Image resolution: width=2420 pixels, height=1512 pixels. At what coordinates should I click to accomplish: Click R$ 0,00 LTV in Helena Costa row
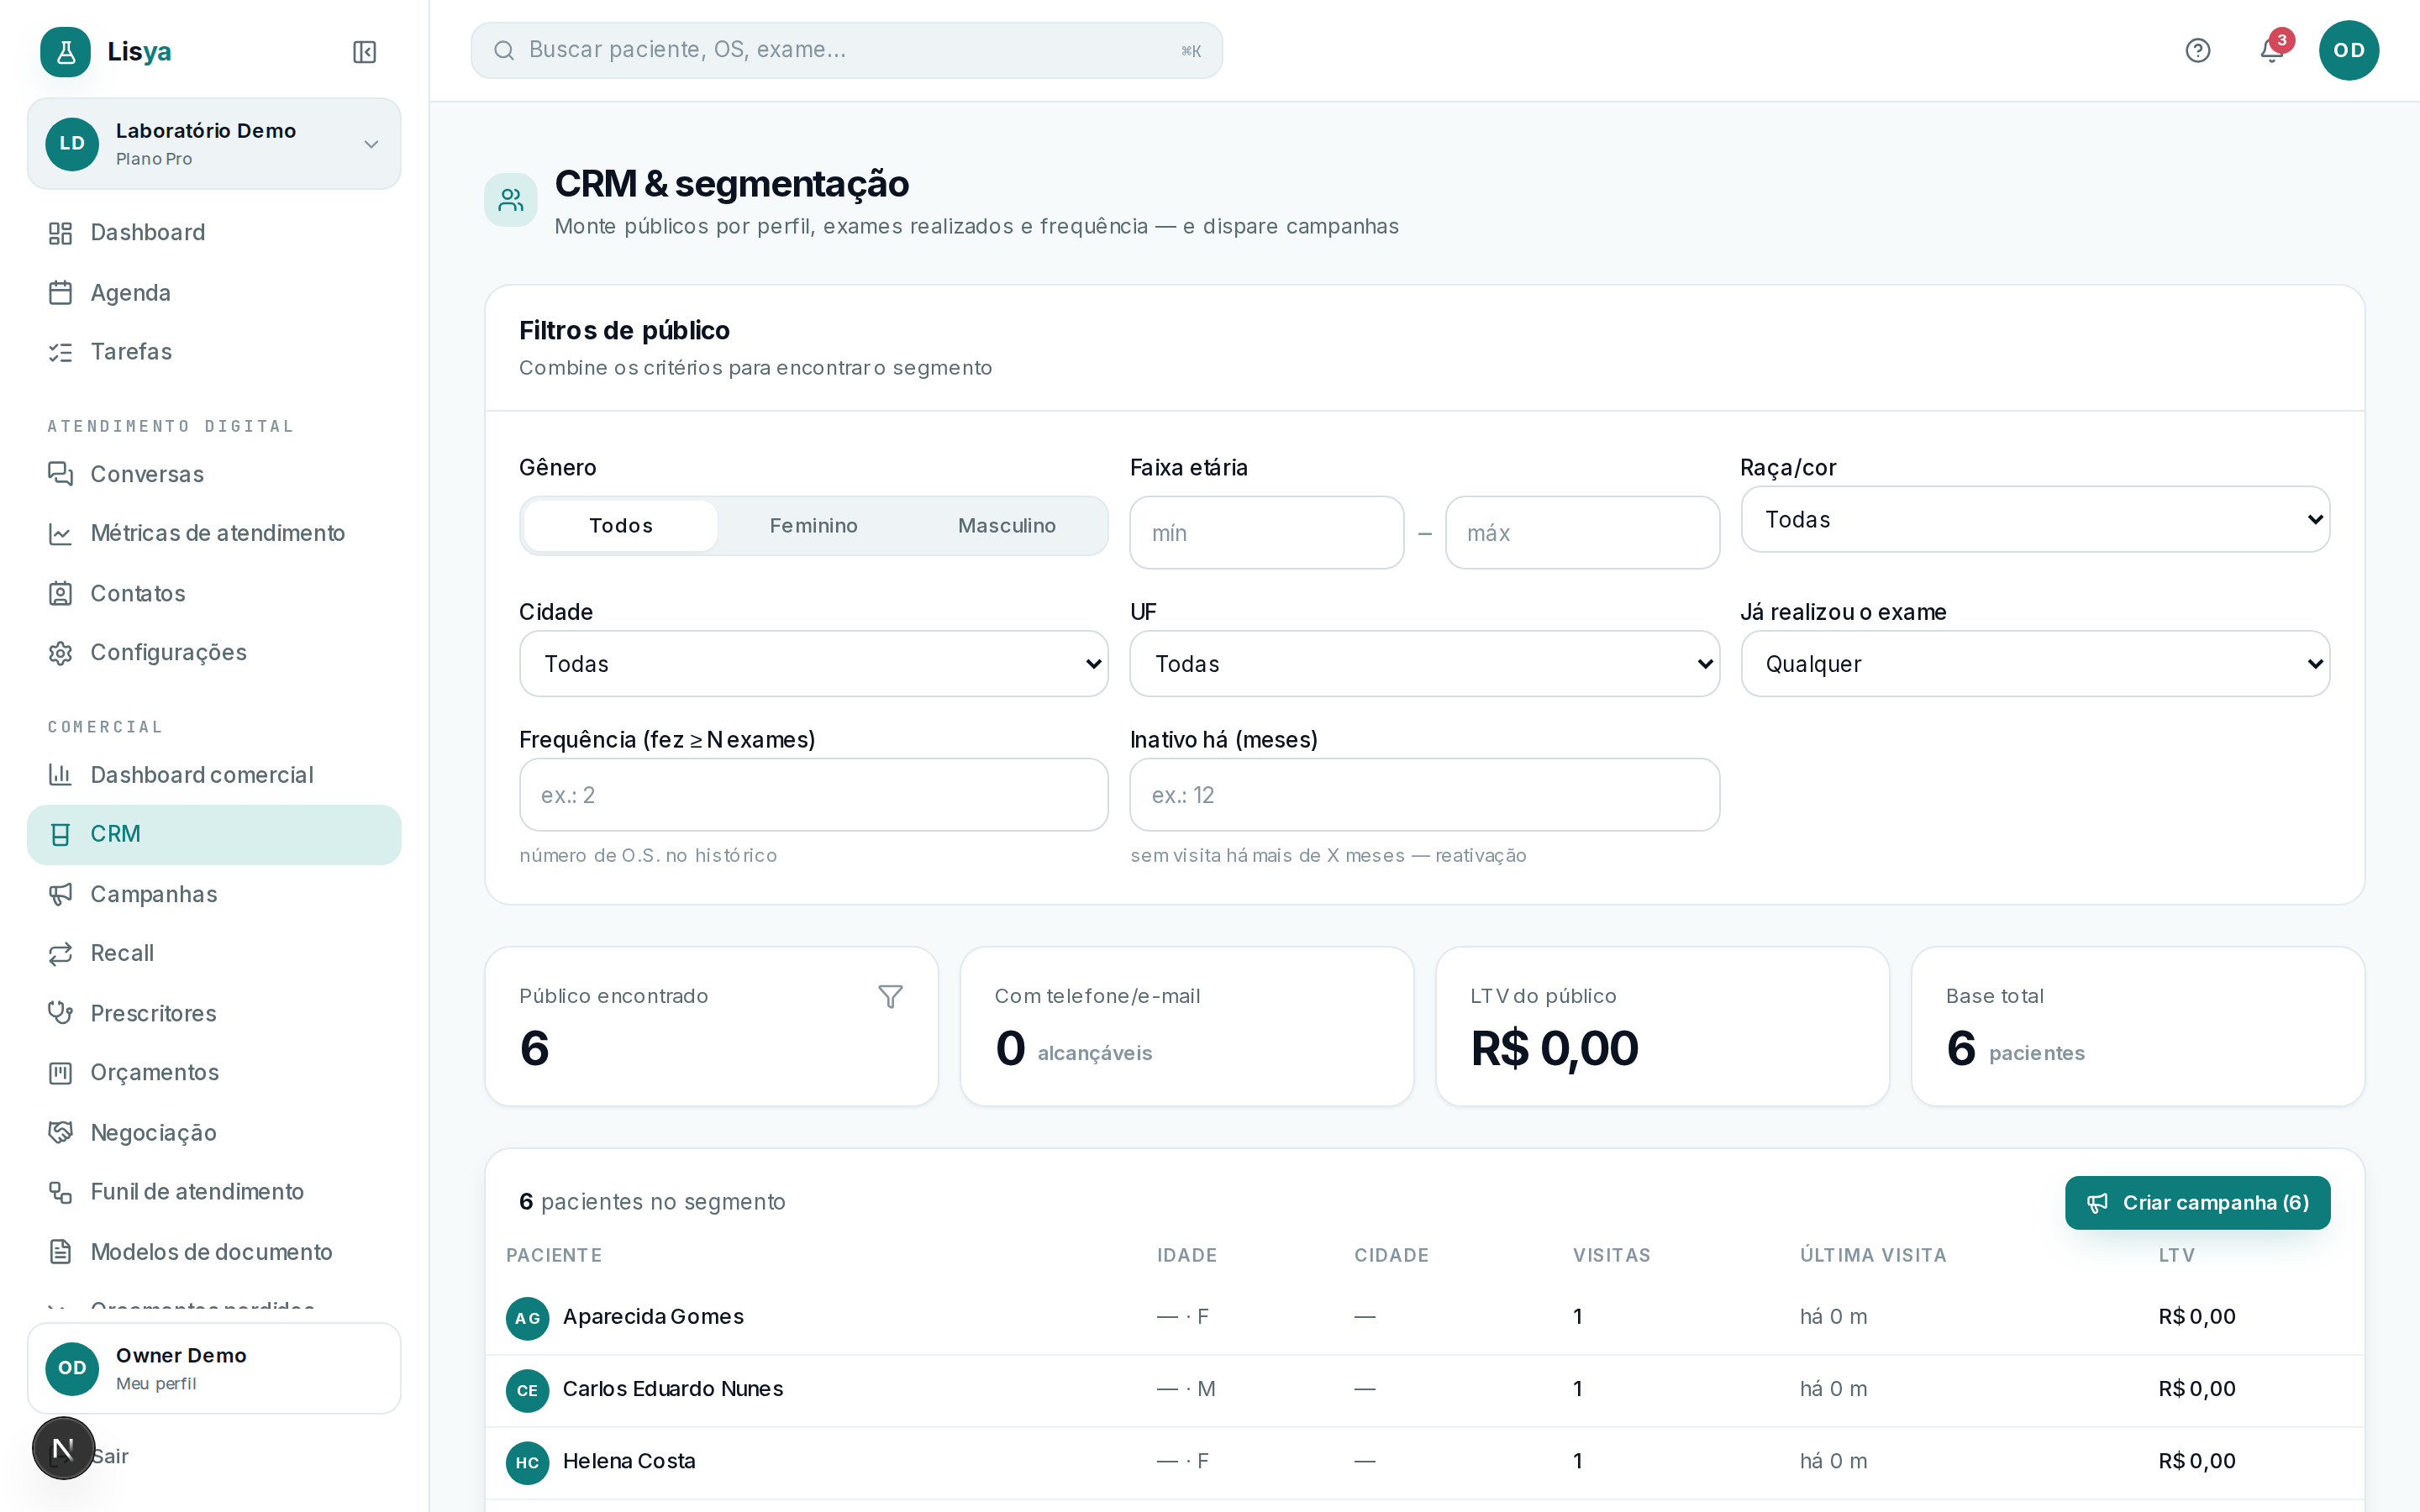tap(2196, 1461)
